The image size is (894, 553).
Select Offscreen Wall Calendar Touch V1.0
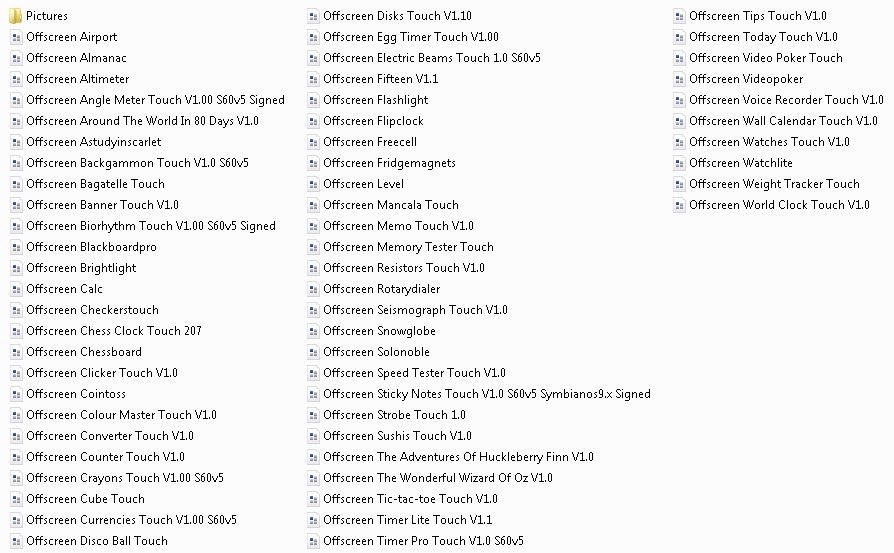[x=783, y=121]
